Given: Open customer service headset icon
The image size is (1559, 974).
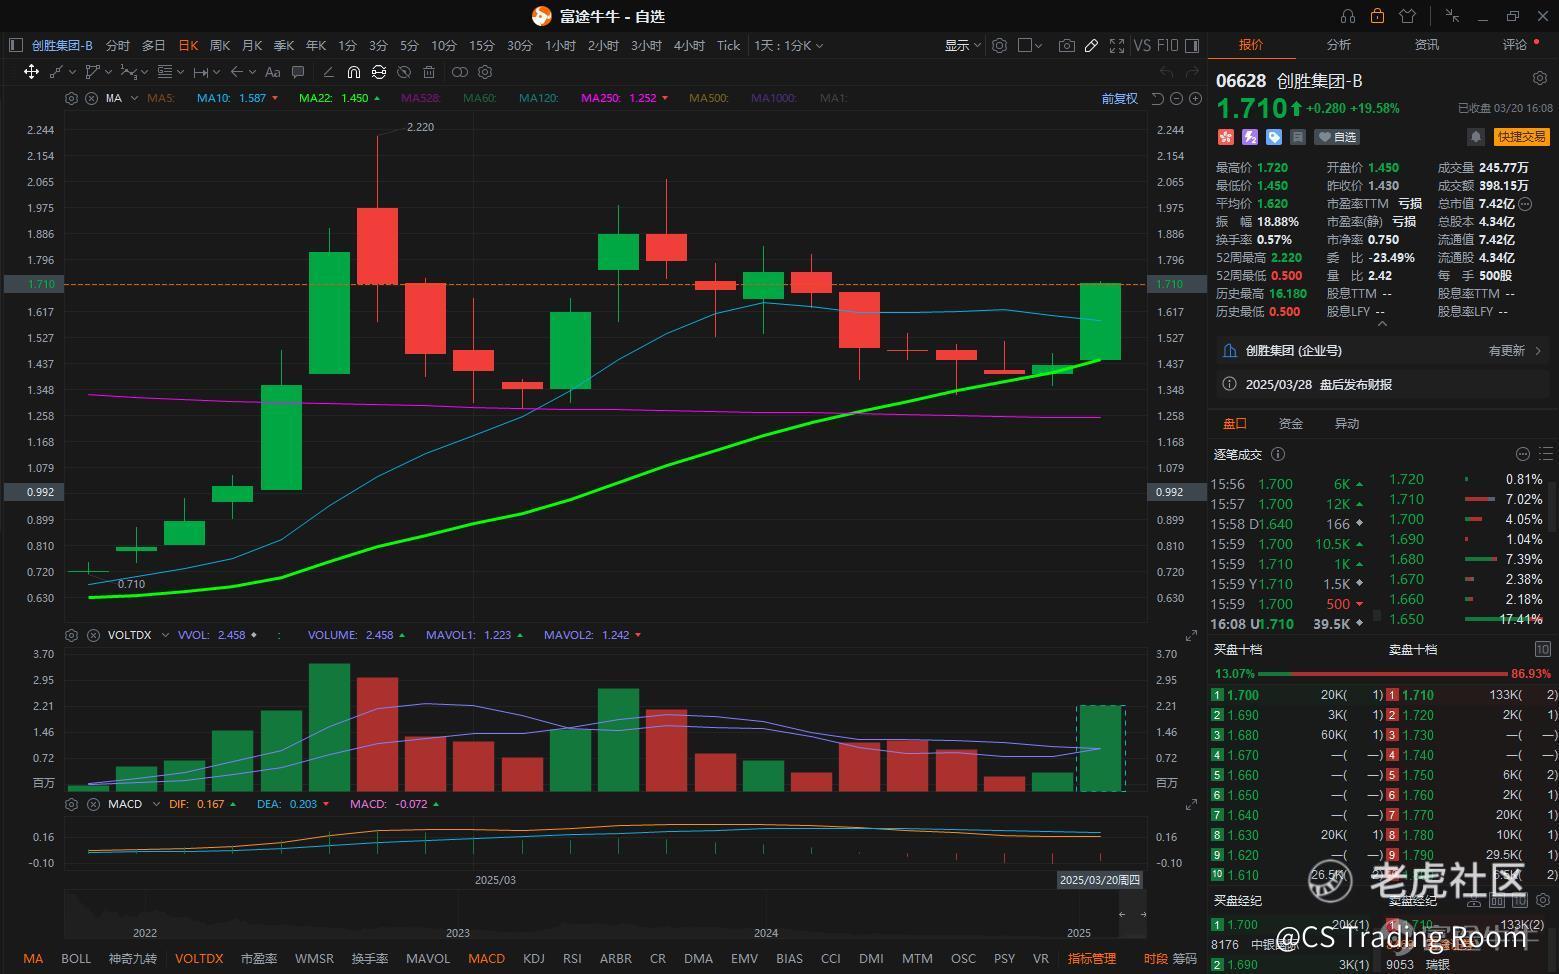Looking at the screenshot, I should pos(1348,16).
